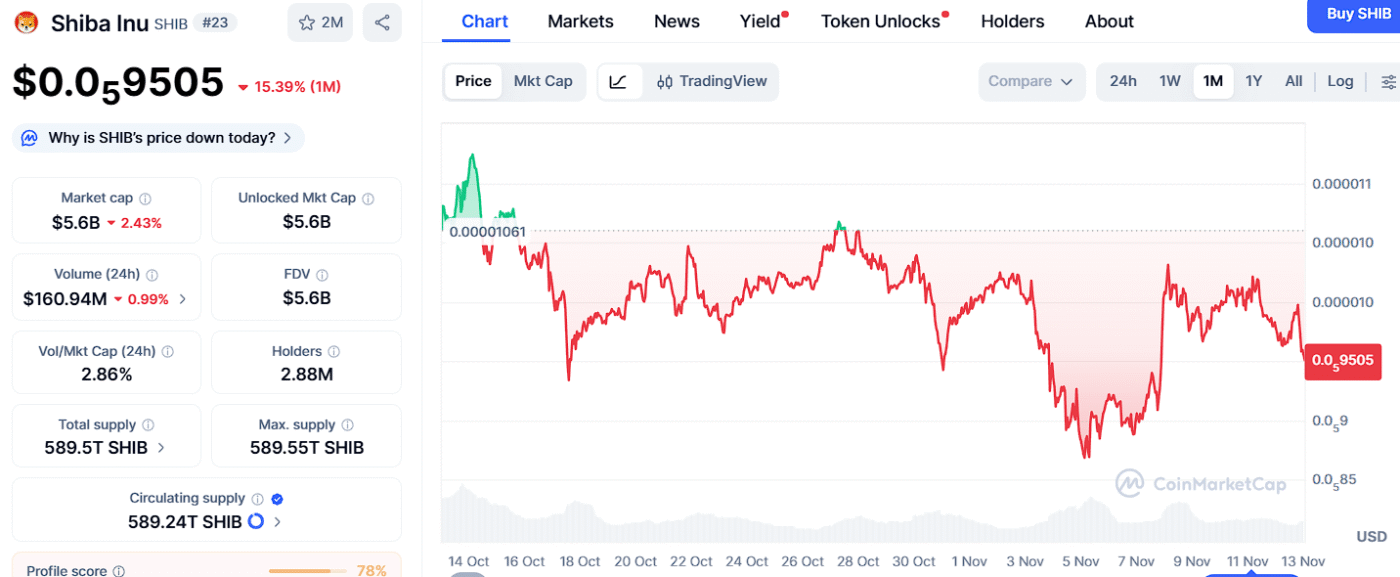
Task: Open the Compare dropdown
Action: point(1031,82)
